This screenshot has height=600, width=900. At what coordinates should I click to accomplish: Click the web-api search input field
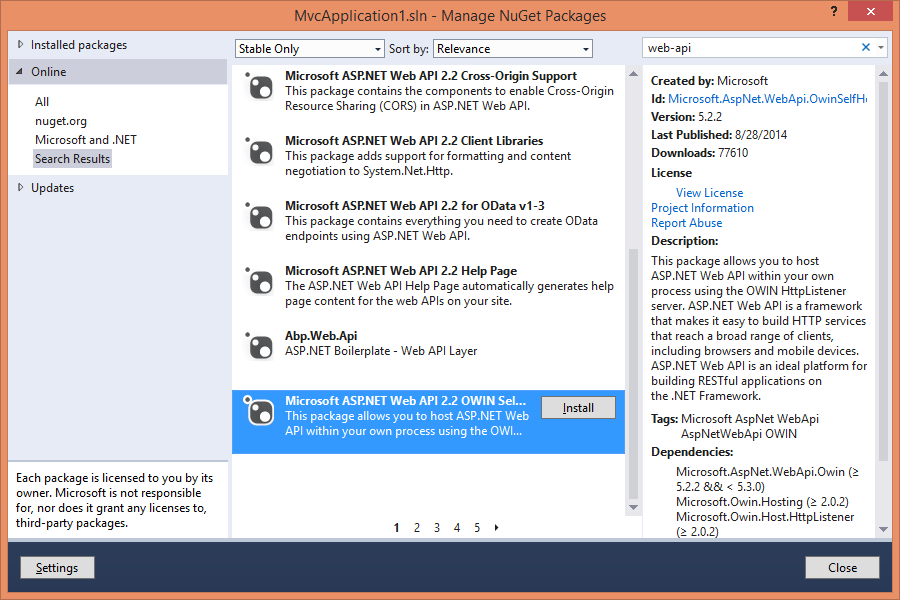click(x=751, y=48)
